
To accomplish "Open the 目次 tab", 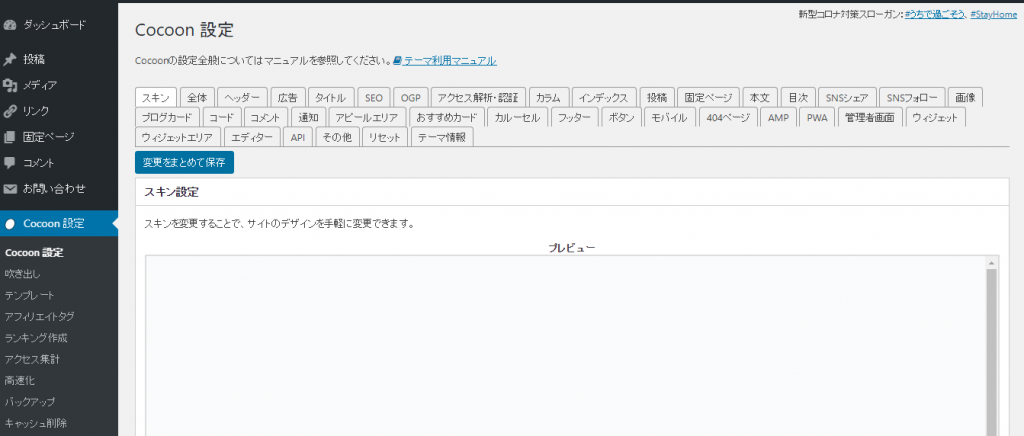I will point(798,98).
